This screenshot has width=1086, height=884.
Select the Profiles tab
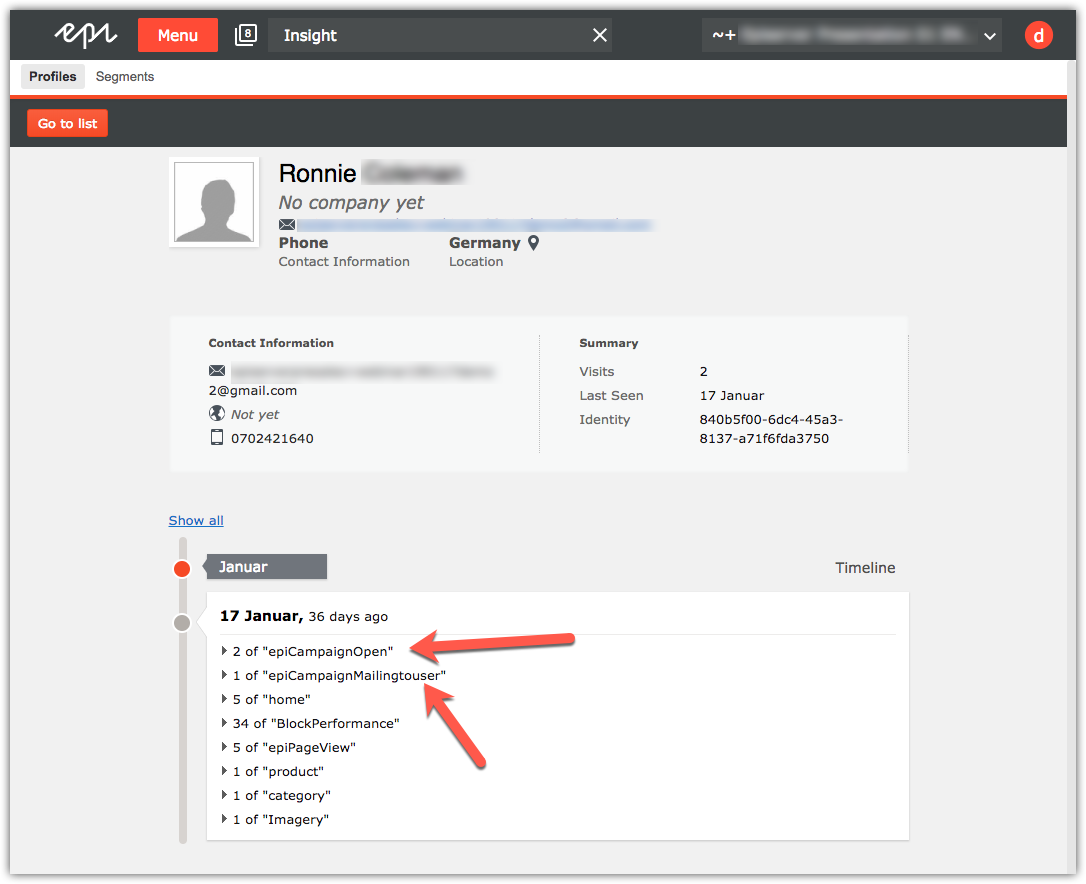pyautogui.click(x=52, y=77)
